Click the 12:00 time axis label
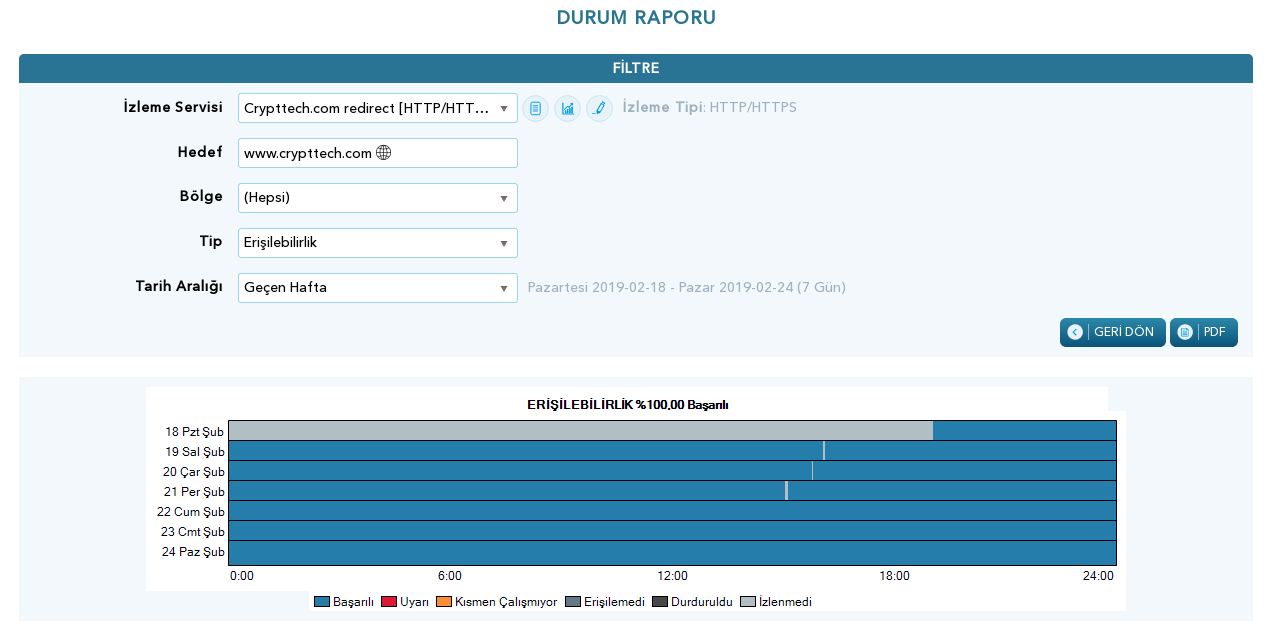1271x634 pixels. click(x=672, y=576)
